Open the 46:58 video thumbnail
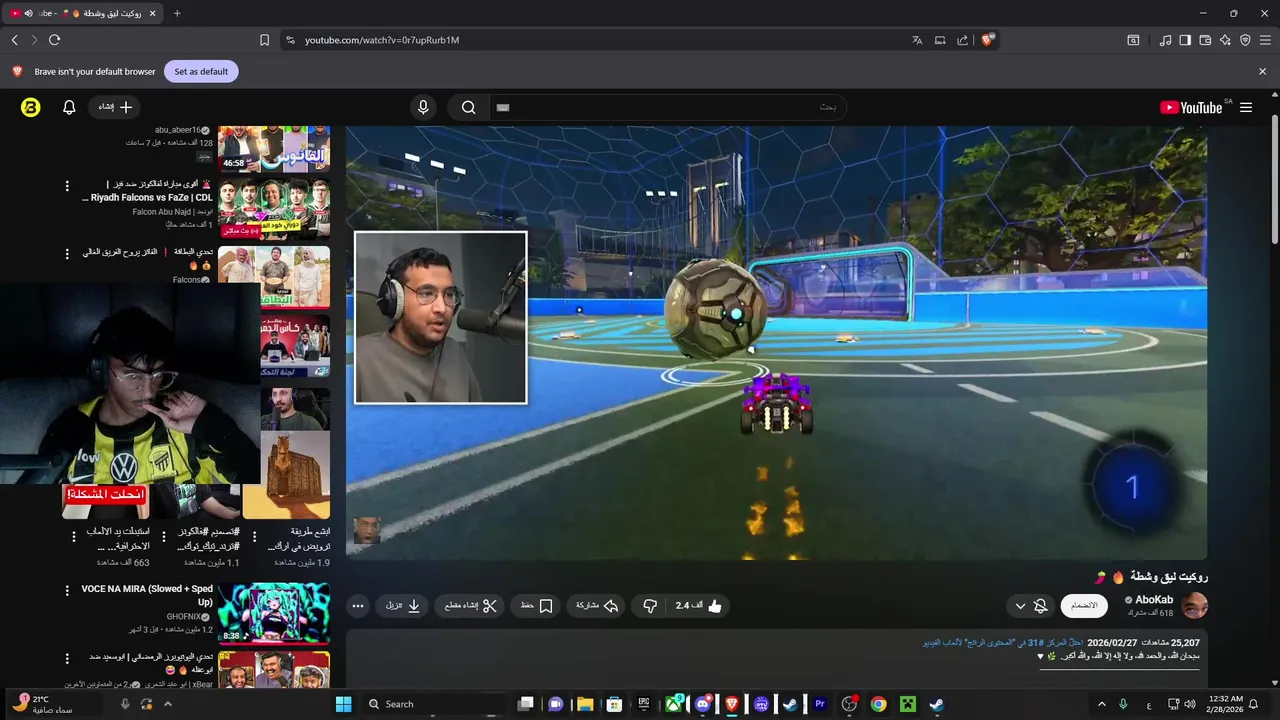 coord(274,148)
